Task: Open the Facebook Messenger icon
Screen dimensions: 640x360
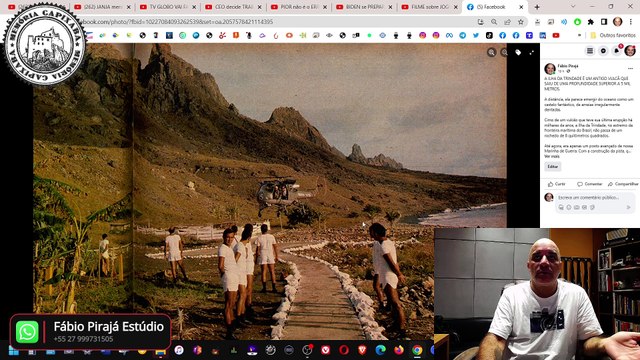Action: click(x=603, y=51)
